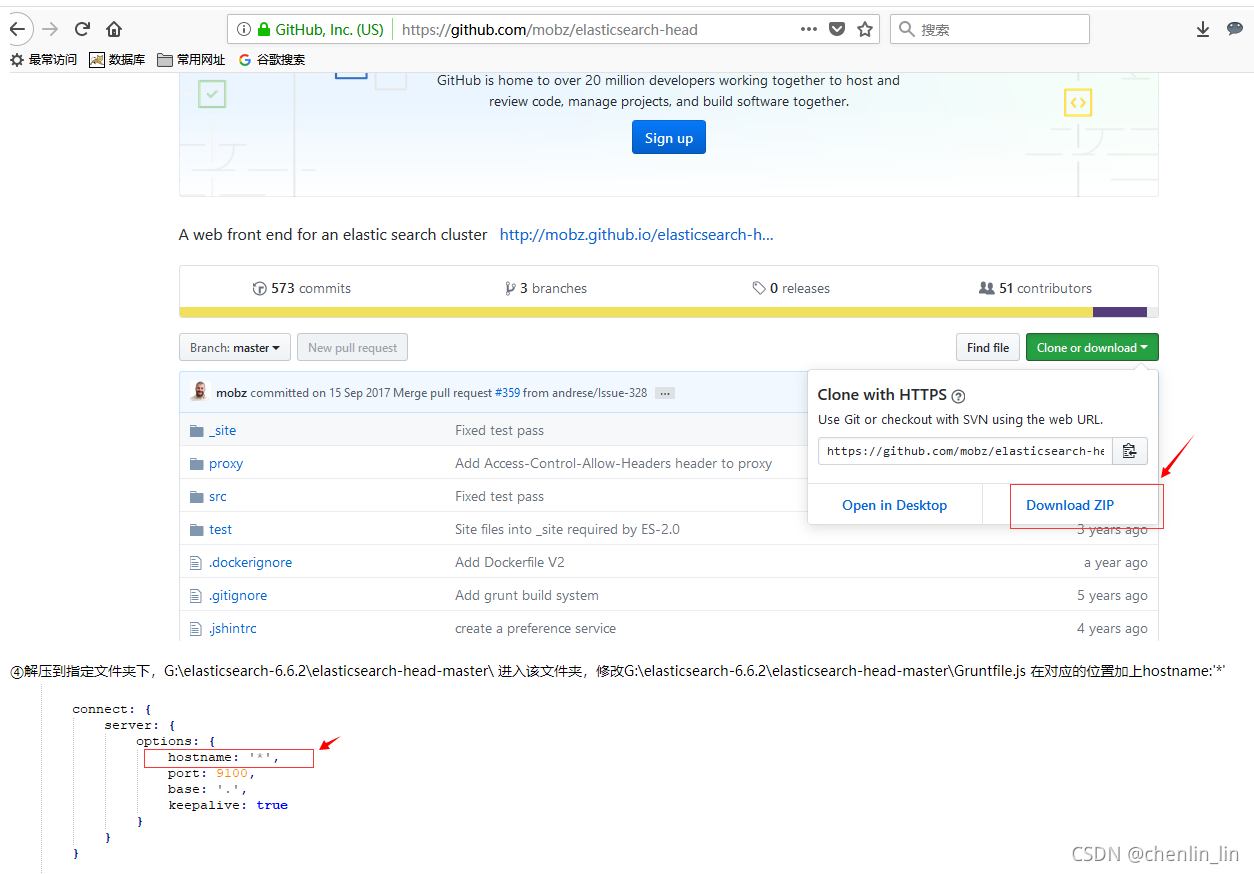Viewport: 1254px width, 874px height.
Task: Bookmark this page with the star icon
Action: [865, 29]
